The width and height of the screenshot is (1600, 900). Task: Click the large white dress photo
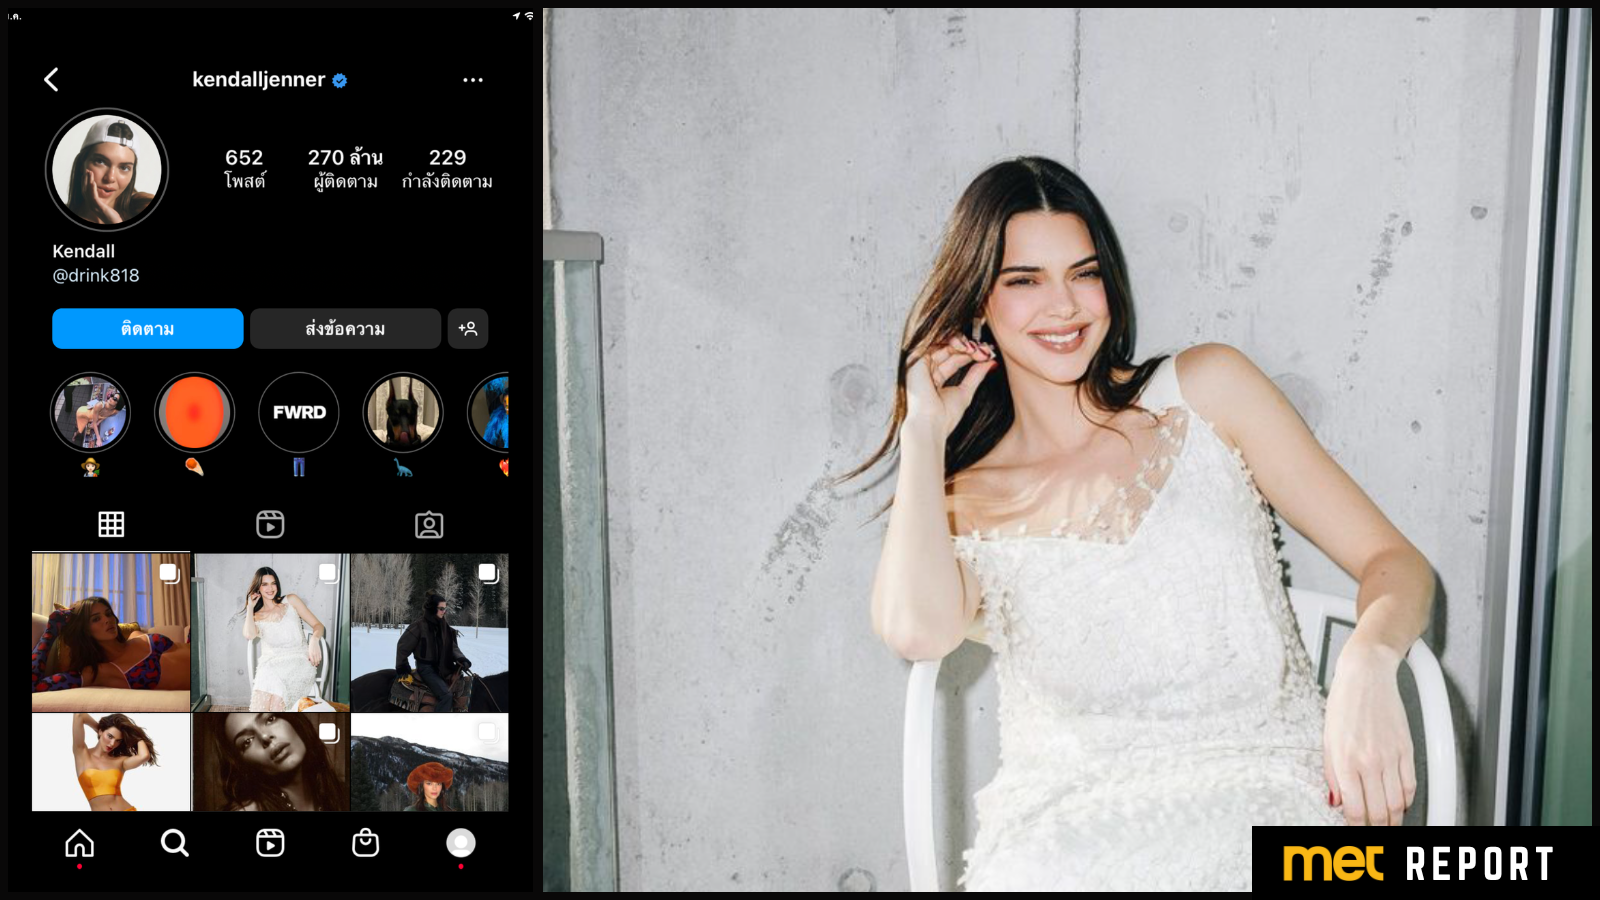pyautogui.click(x=1067, y=450)
